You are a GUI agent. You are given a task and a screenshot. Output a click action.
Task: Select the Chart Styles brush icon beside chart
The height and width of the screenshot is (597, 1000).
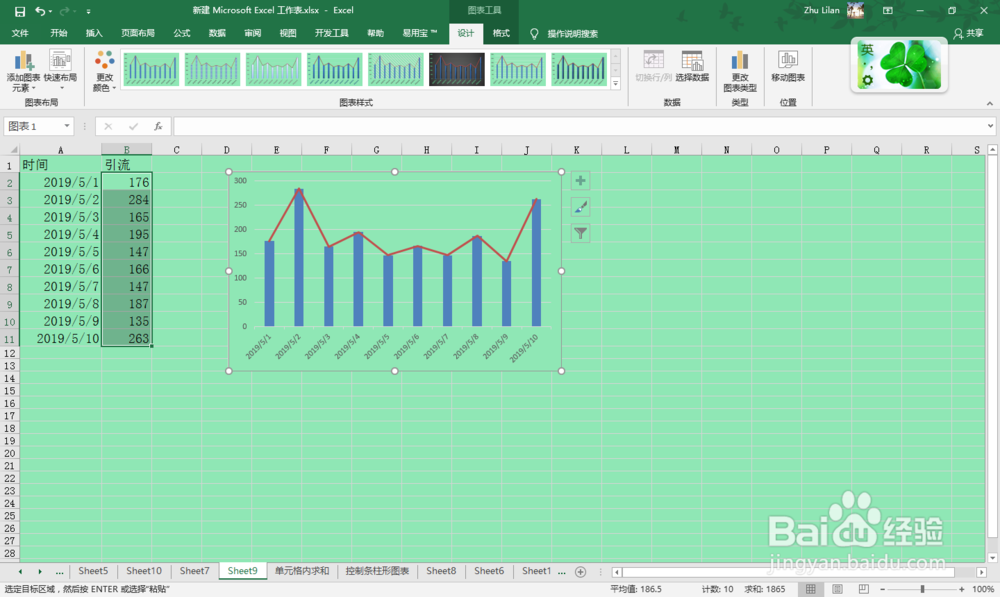point(580,207)
